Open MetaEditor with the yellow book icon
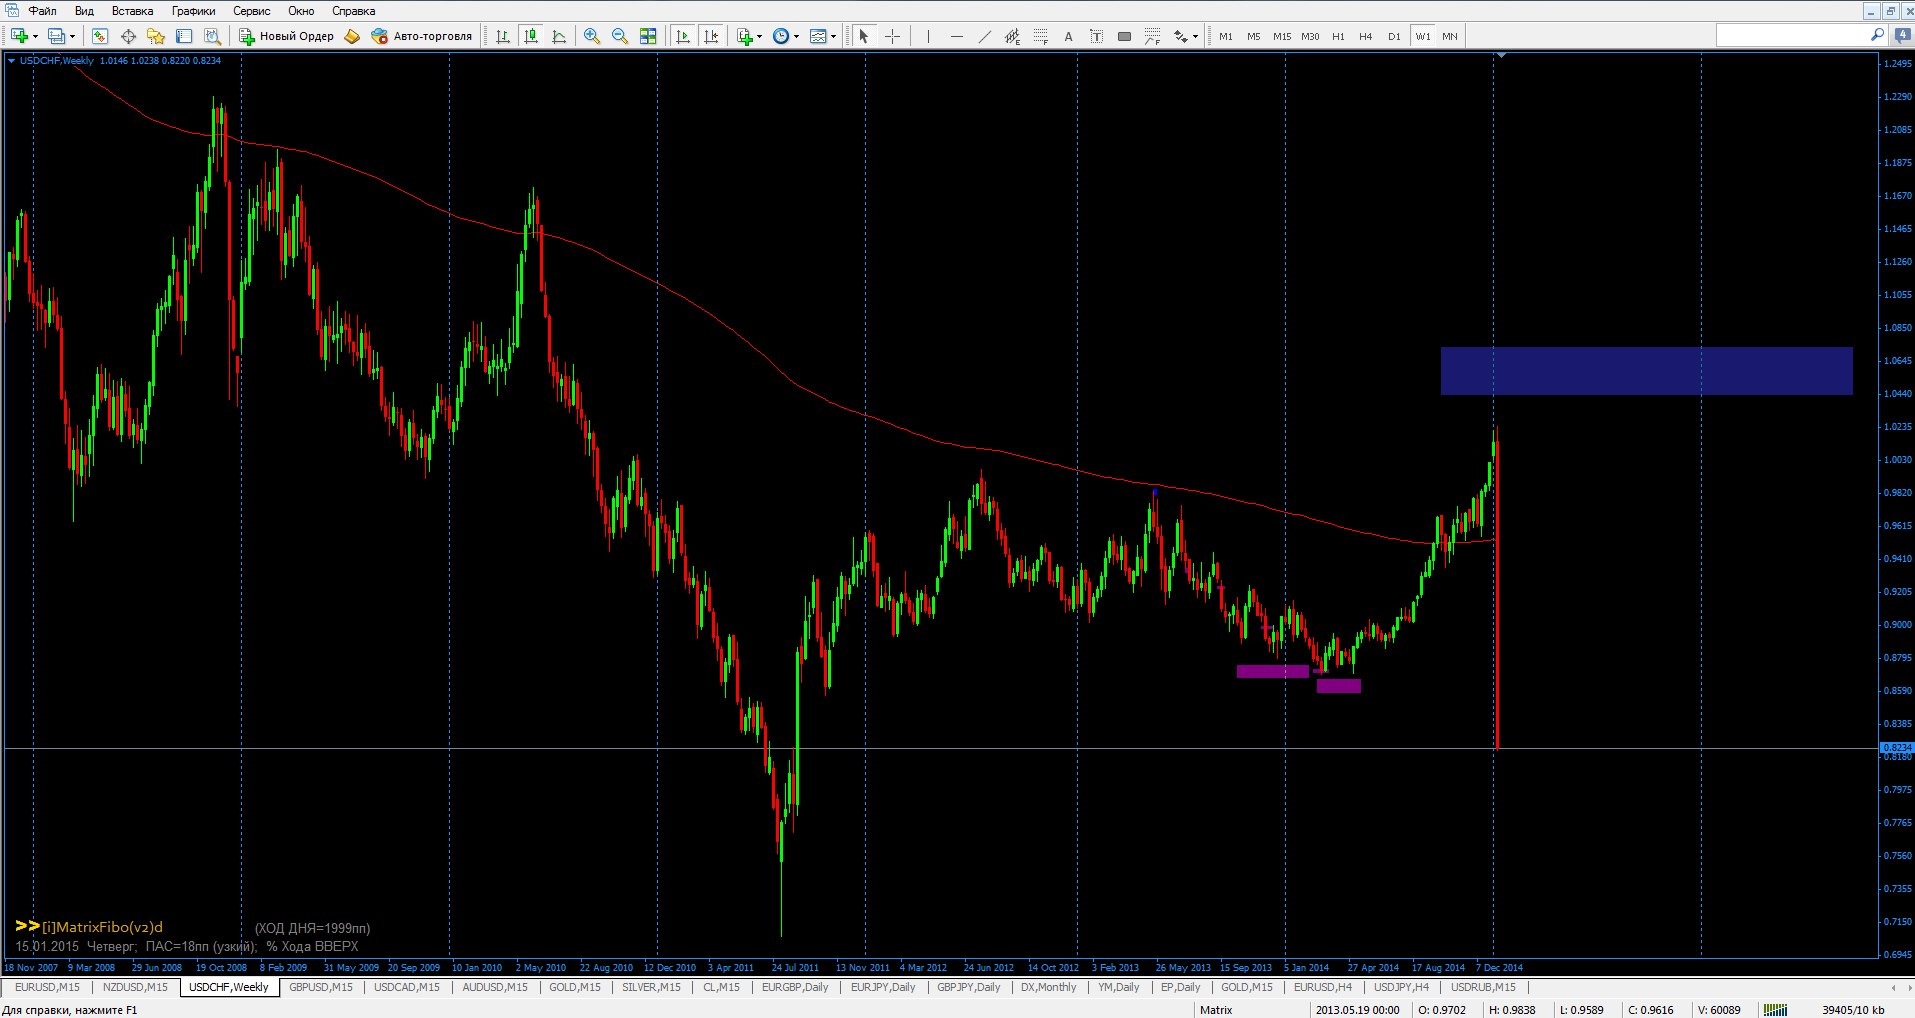 (x=352, y=36)
